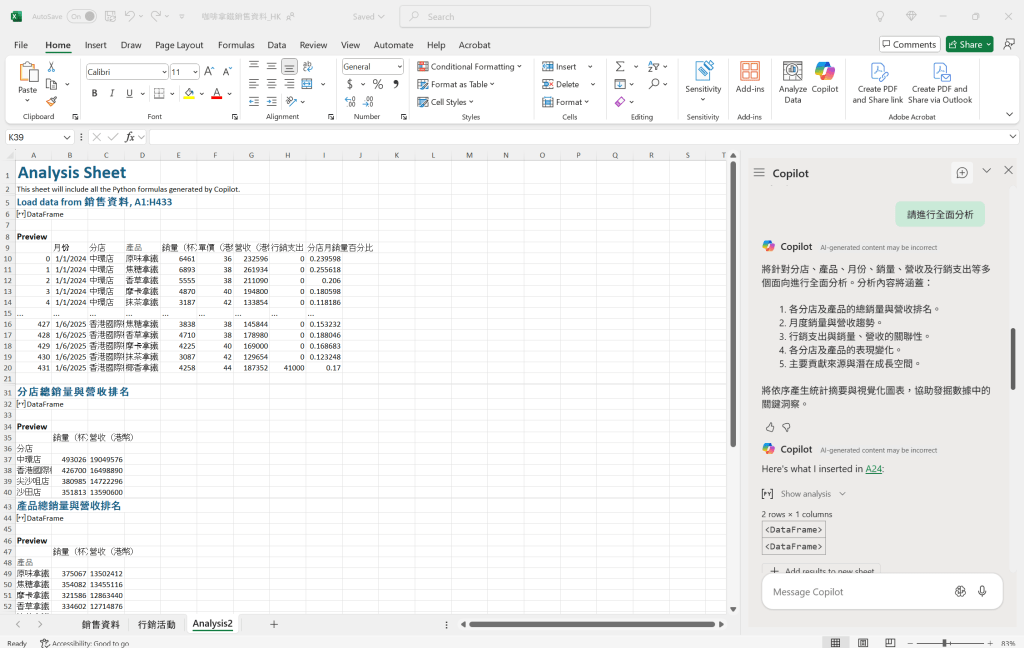Give thumbs down to Copilot response
Viewport: 1024px width, 648px height.
point(786,427)
